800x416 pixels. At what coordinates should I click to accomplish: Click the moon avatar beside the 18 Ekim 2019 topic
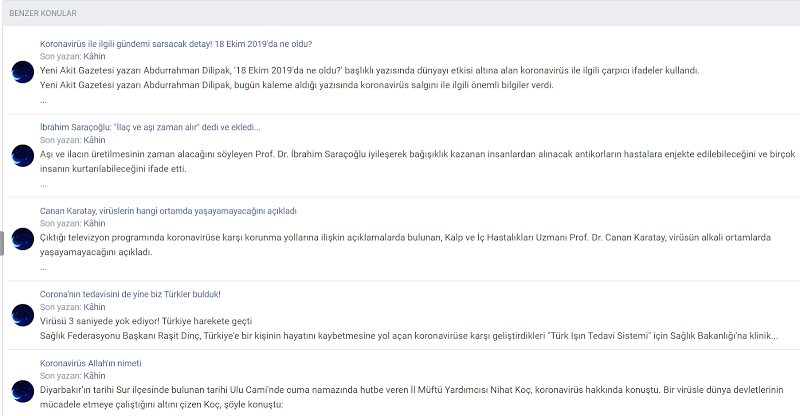[22, 72]
